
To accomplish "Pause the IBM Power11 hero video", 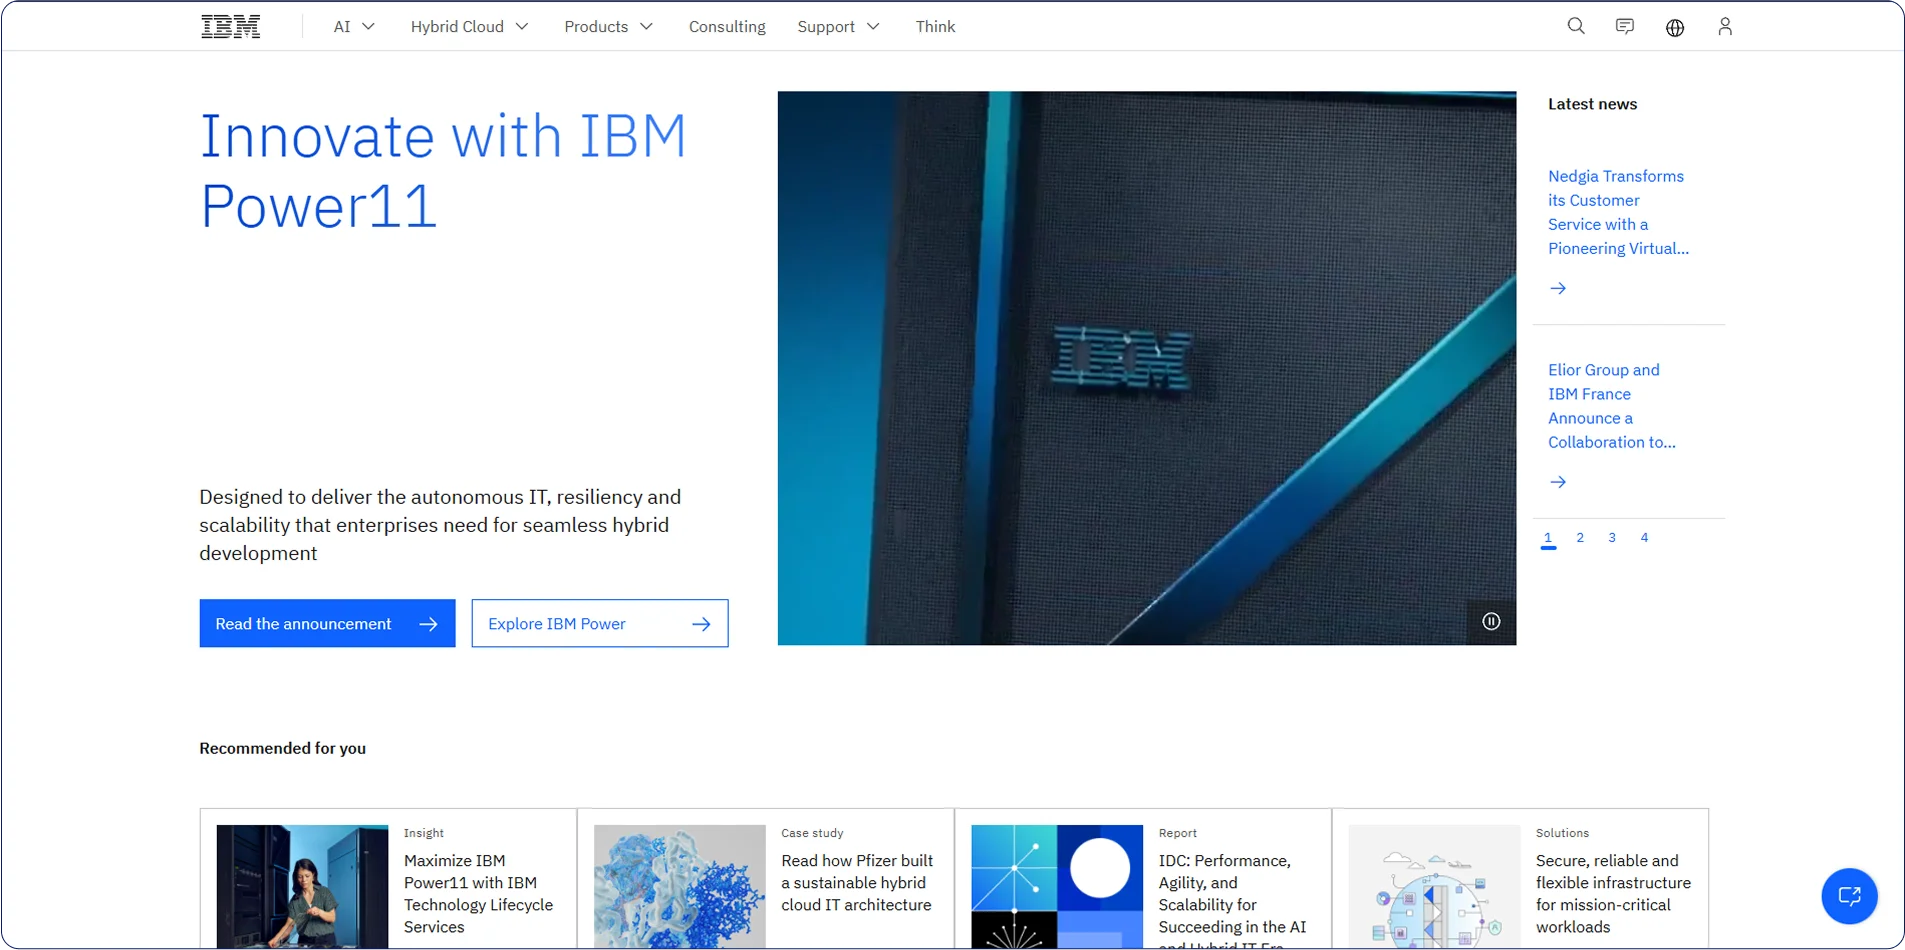I will [1490, 621].
